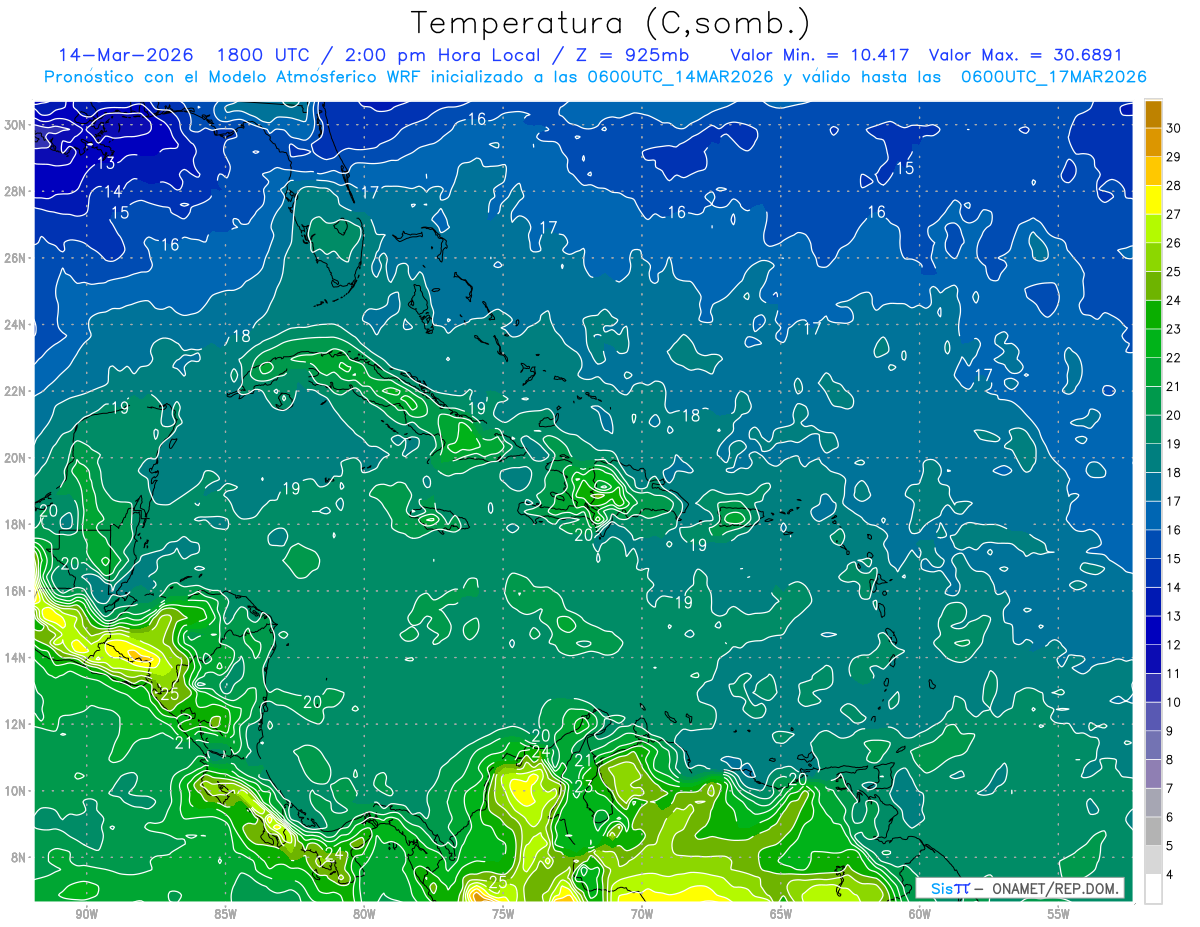Click the "75W" longitude axis label
This screenshot has height=927, width=1200.
click(503, 914)
